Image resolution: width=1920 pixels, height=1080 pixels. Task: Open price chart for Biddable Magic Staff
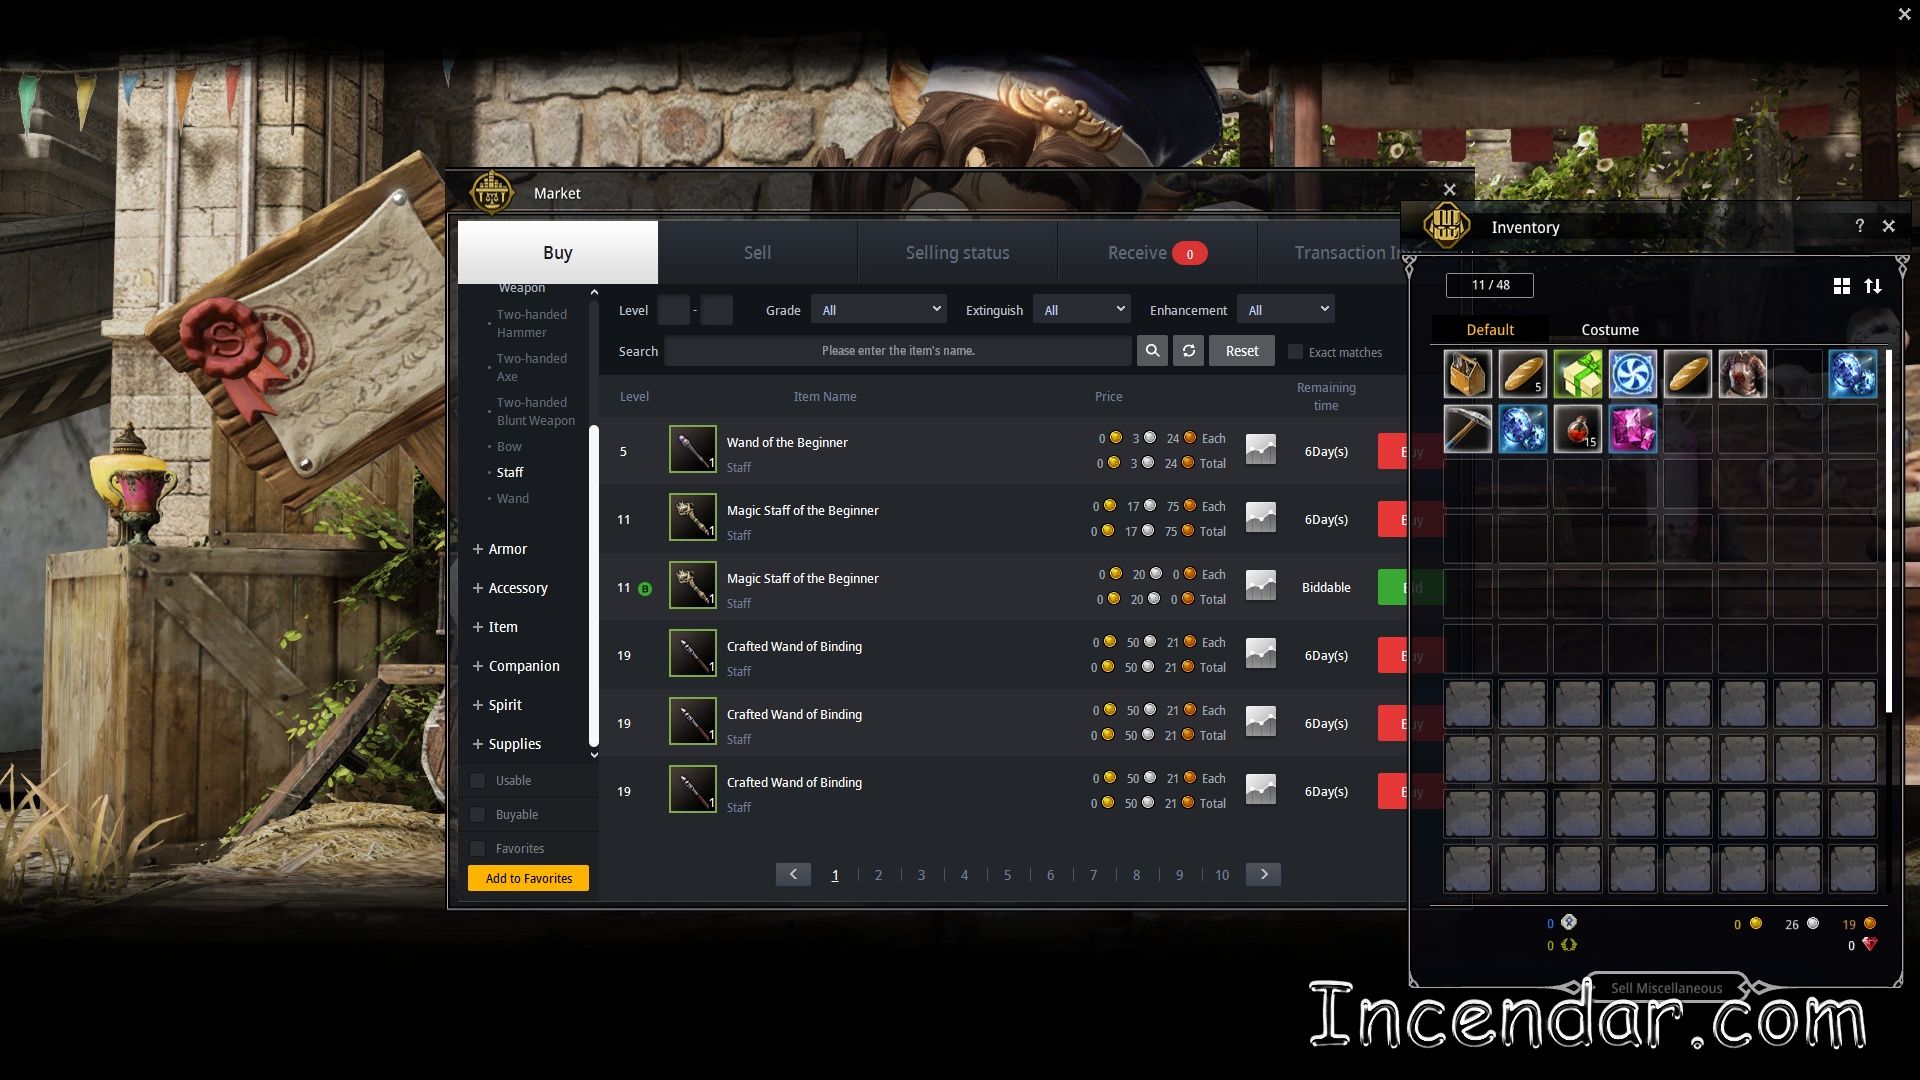tap(1260, 586)
